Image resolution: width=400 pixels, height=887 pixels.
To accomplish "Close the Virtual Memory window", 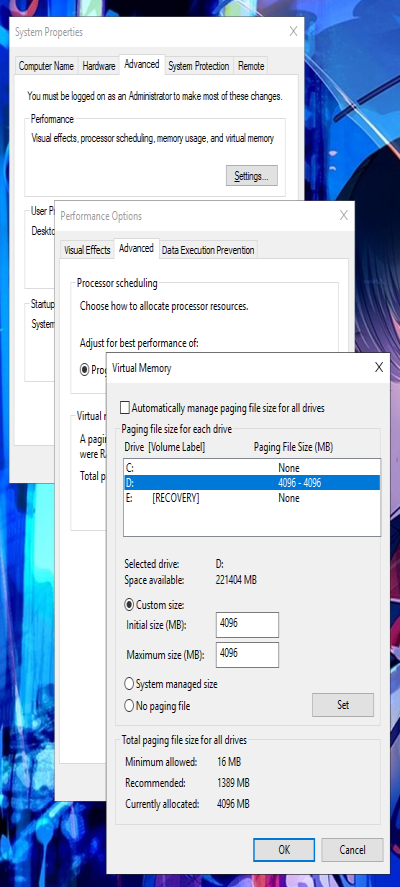I will [379, 368].
